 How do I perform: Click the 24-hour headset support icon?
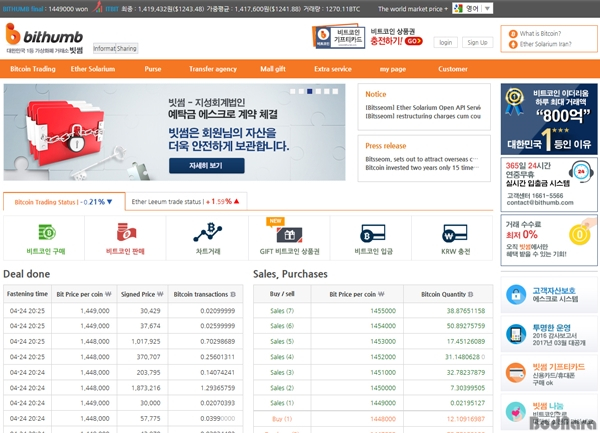click(x=581, y=171)
